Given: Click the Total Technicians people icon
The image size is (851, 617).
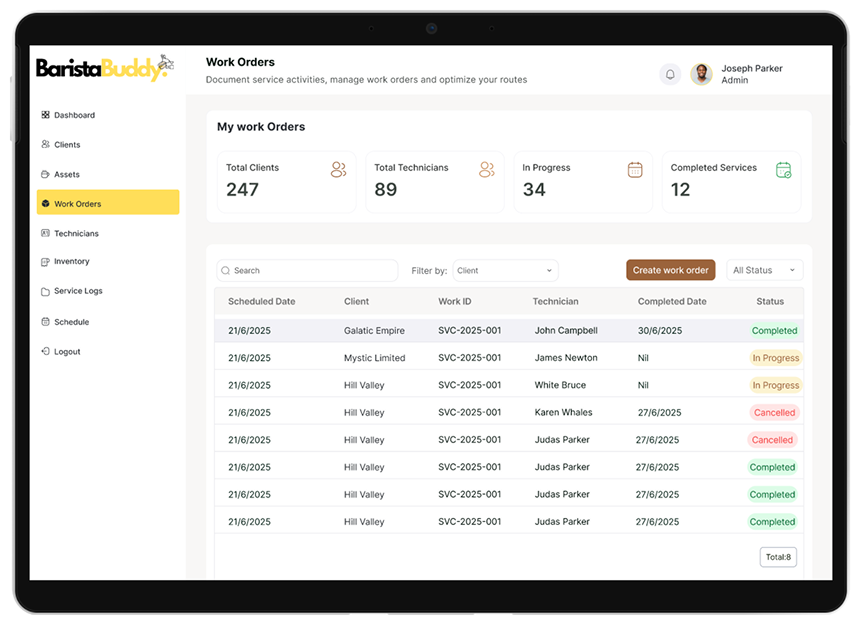Looking at the screenshot, I should pos(487,170).
